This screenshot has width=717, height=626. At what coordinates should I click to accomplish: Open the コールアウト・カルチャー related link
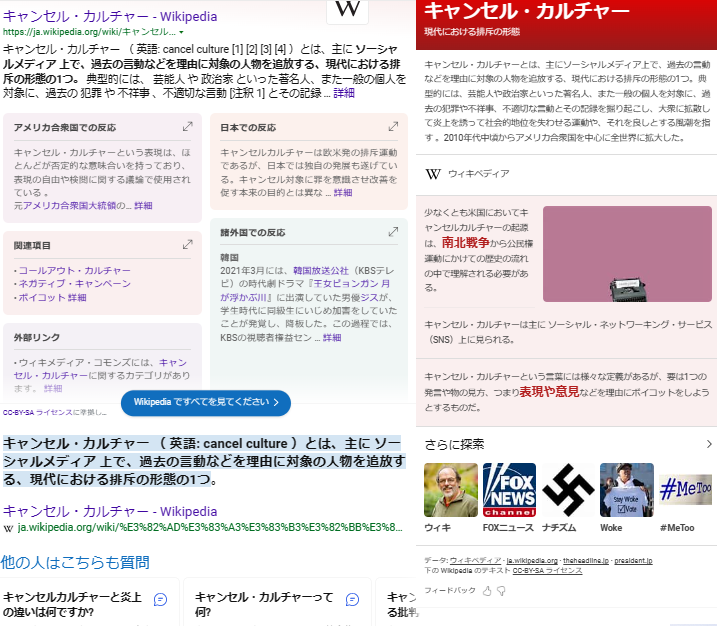click(x=75, y=270)
